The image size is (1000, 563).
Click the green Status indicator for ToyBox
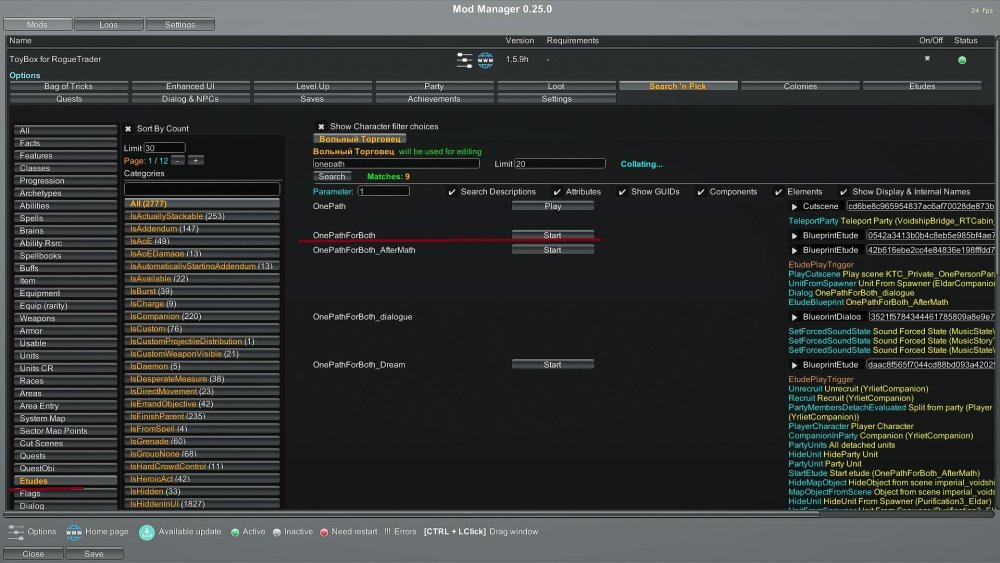tap(962, 60)
